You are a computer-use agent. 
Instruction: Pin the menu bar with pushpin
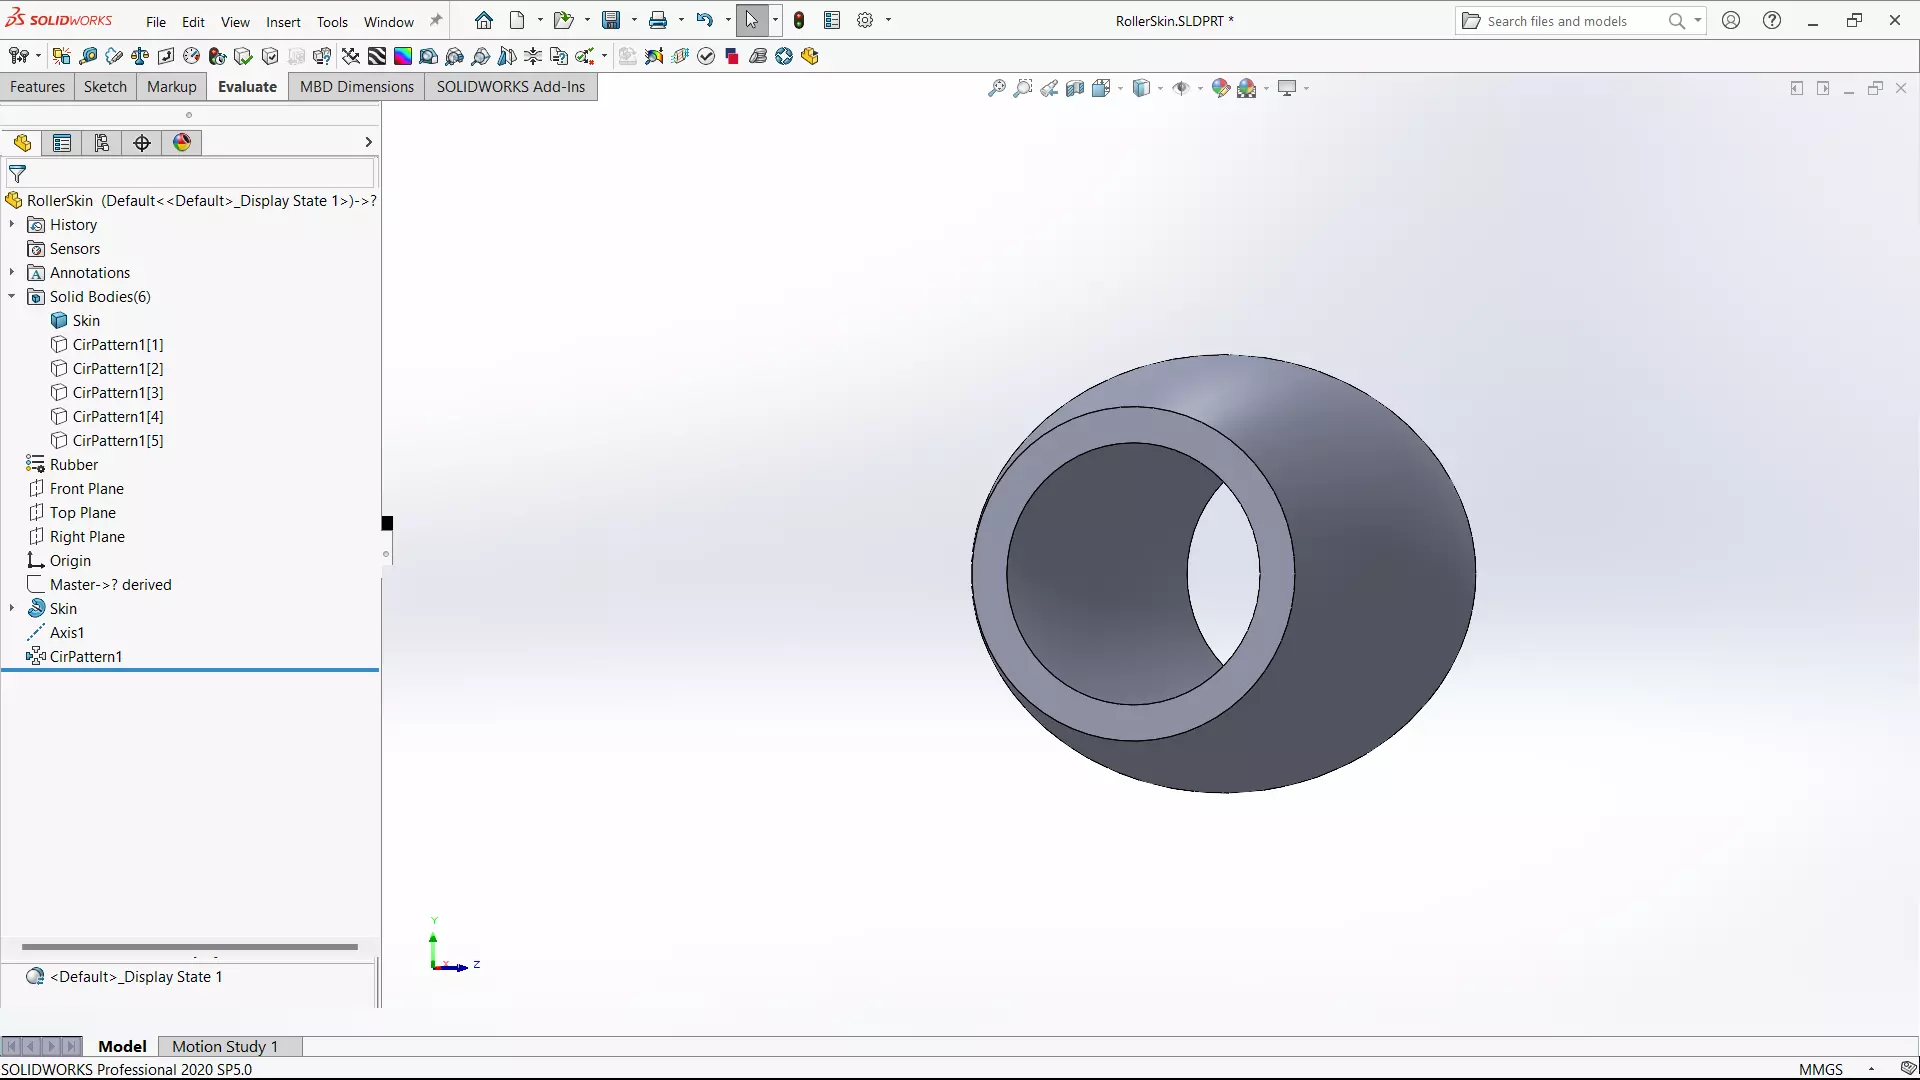coord(436,20)
